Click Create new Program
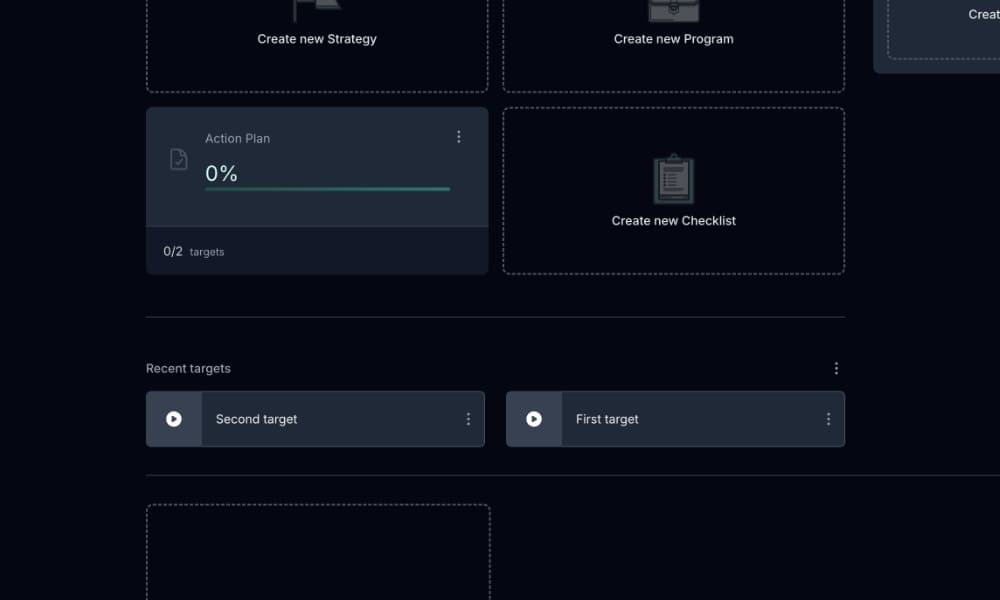The image size is (1000, 600). [673, 39]
